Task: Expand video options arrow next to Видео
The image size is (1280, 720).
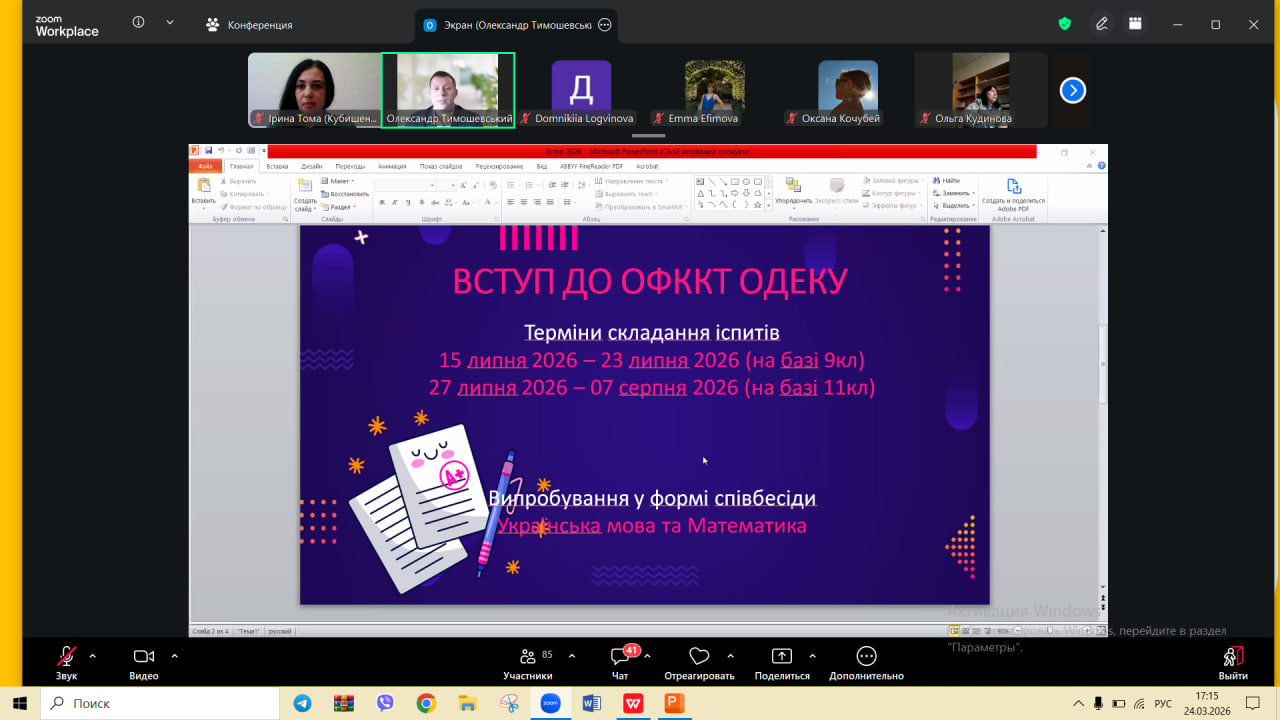Action: tap(174, 656)
